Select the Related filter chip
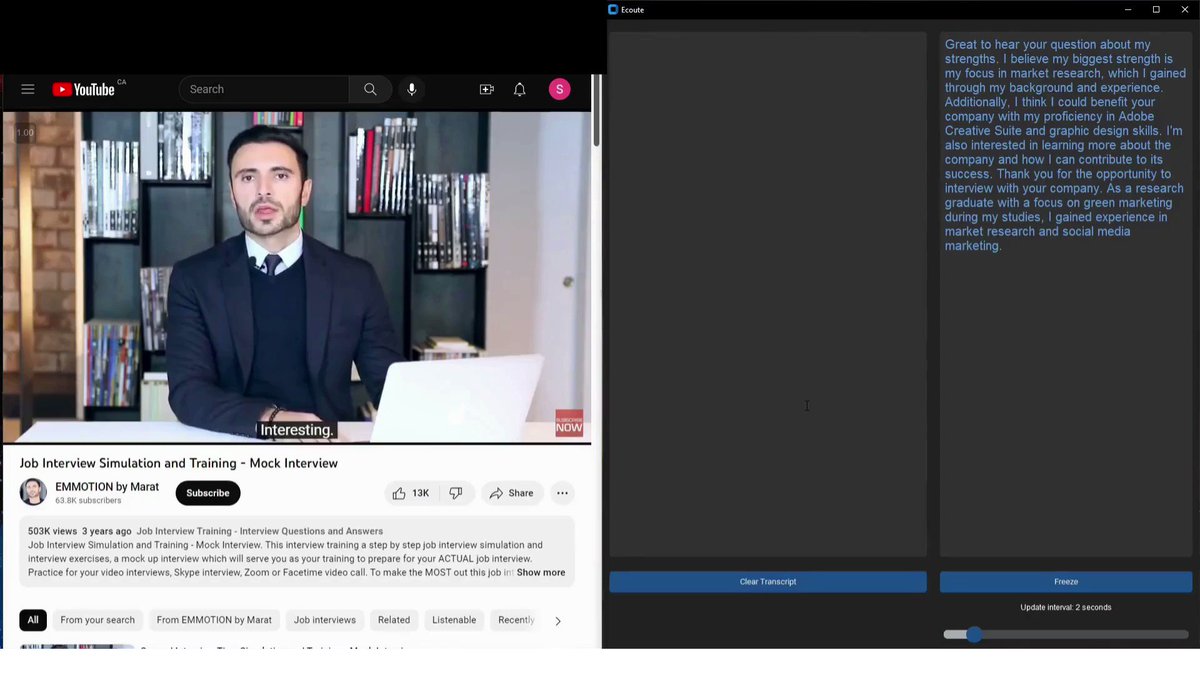 click(394, 620)
